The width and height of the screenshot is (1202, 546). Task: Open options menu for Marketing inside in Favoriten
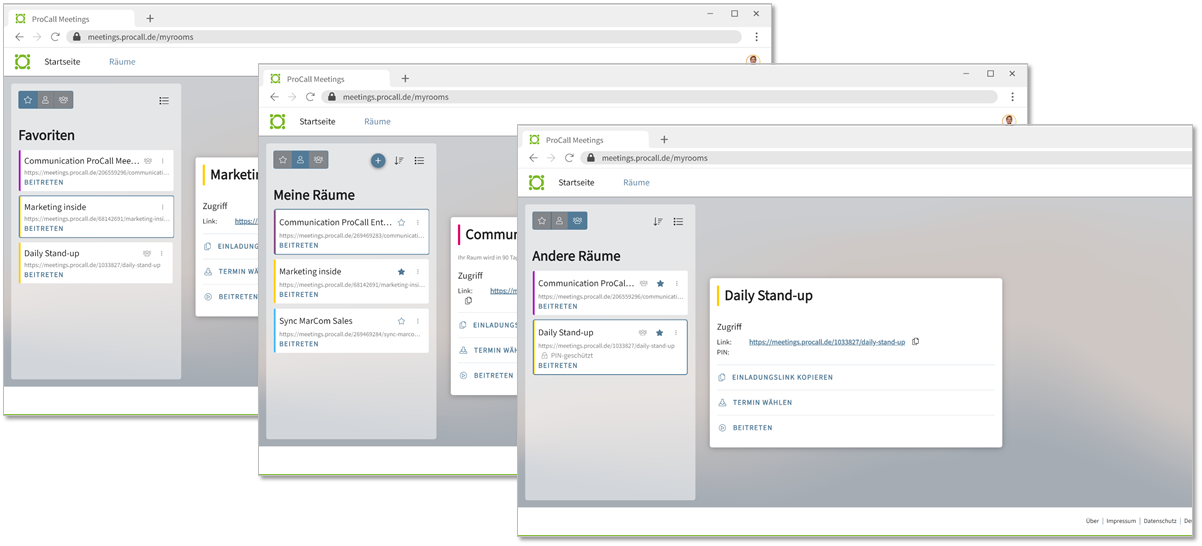162,207
